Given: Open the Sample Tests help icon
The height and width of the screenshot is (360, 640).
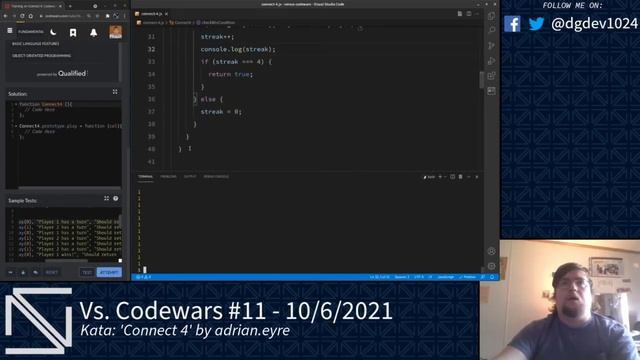Looking at the screenshot, I should tap(116, 198).
